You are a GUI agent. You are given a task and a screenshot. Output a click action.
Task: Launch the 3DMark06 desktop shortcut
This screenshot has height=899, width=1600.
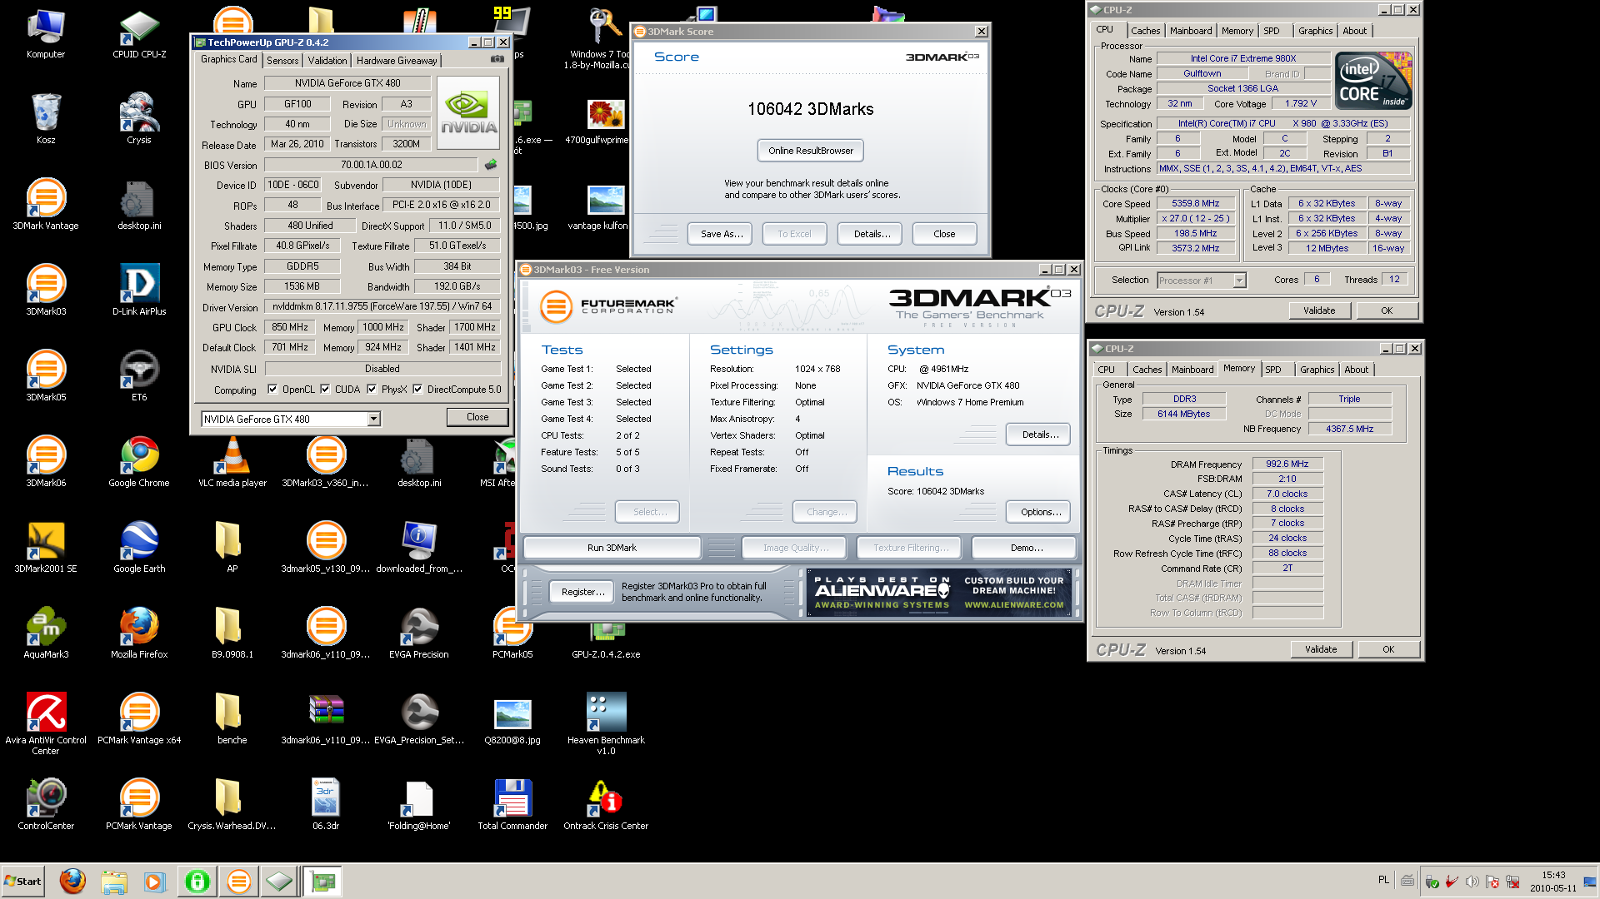click(x=46, y=461)
